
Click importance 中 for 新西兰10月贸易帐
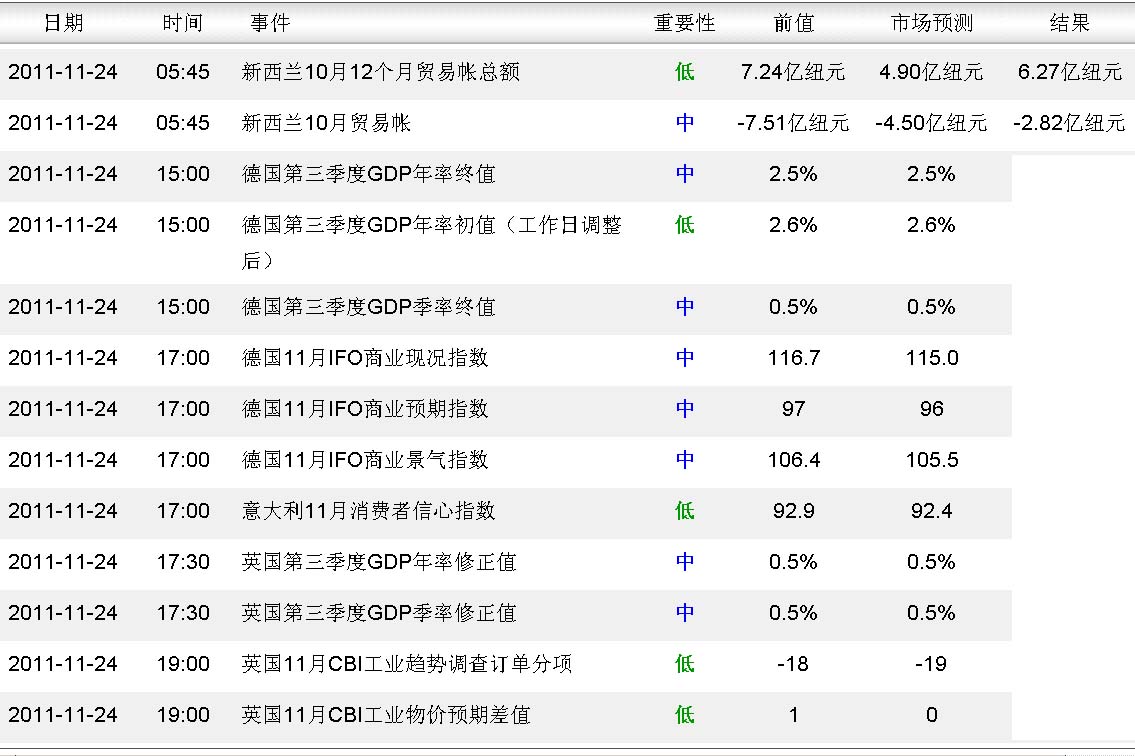[684, 122]
